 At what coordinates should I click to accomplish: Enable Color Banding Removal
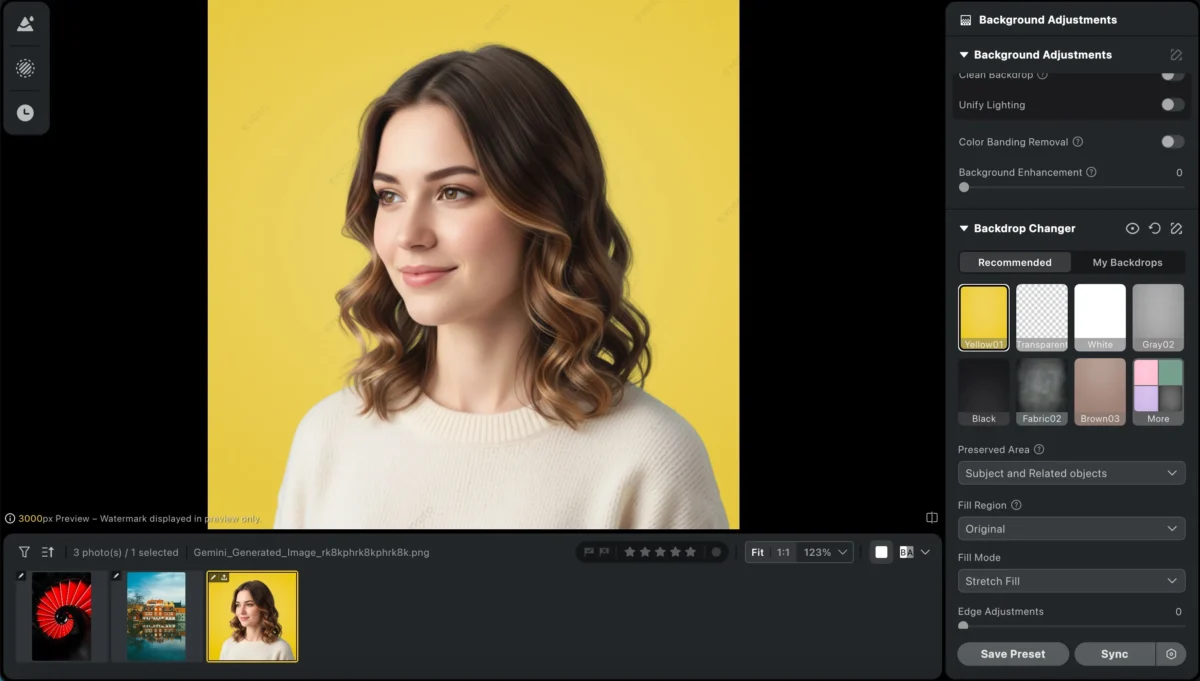click(x=1172, y=141)
